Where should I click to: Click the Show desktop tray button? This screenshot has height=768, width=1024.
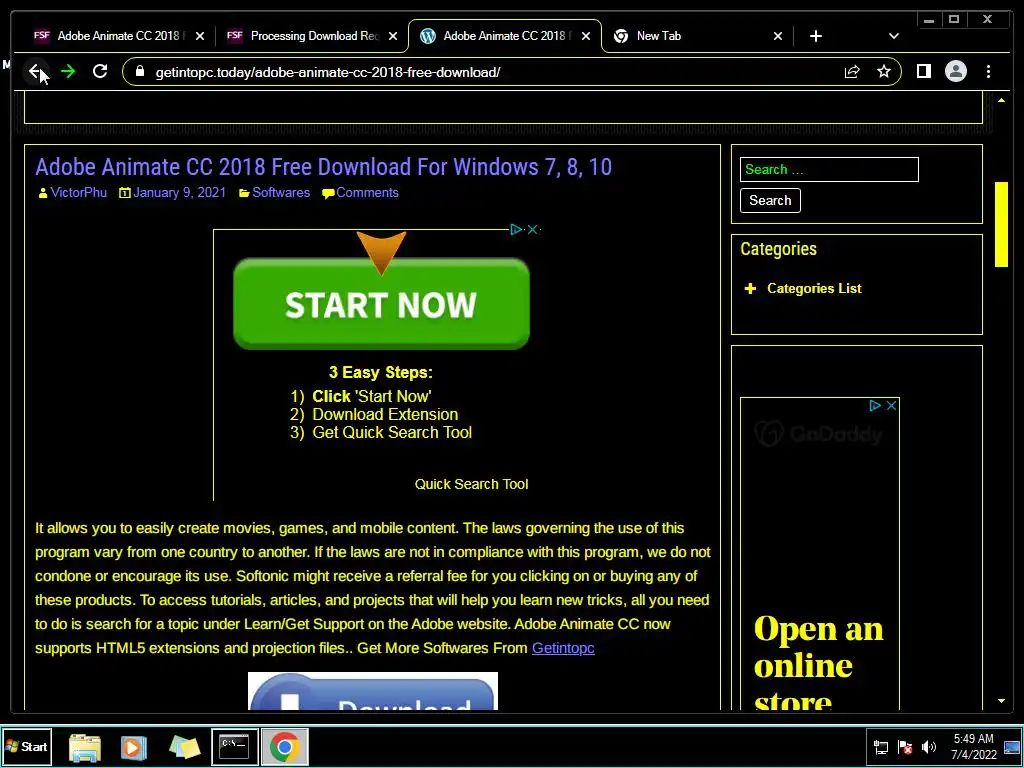click(1012, 746)
